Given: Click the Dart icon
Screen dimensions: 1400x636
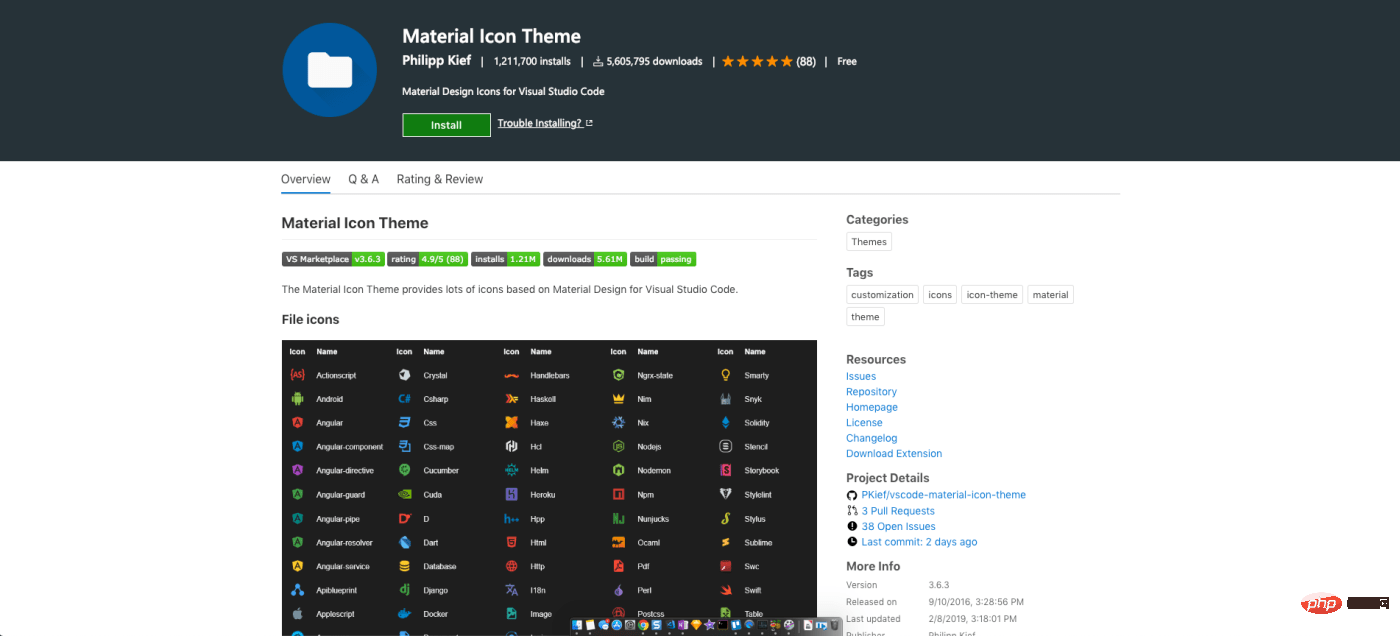Looking at the screenshot, I should coord(404,542).
